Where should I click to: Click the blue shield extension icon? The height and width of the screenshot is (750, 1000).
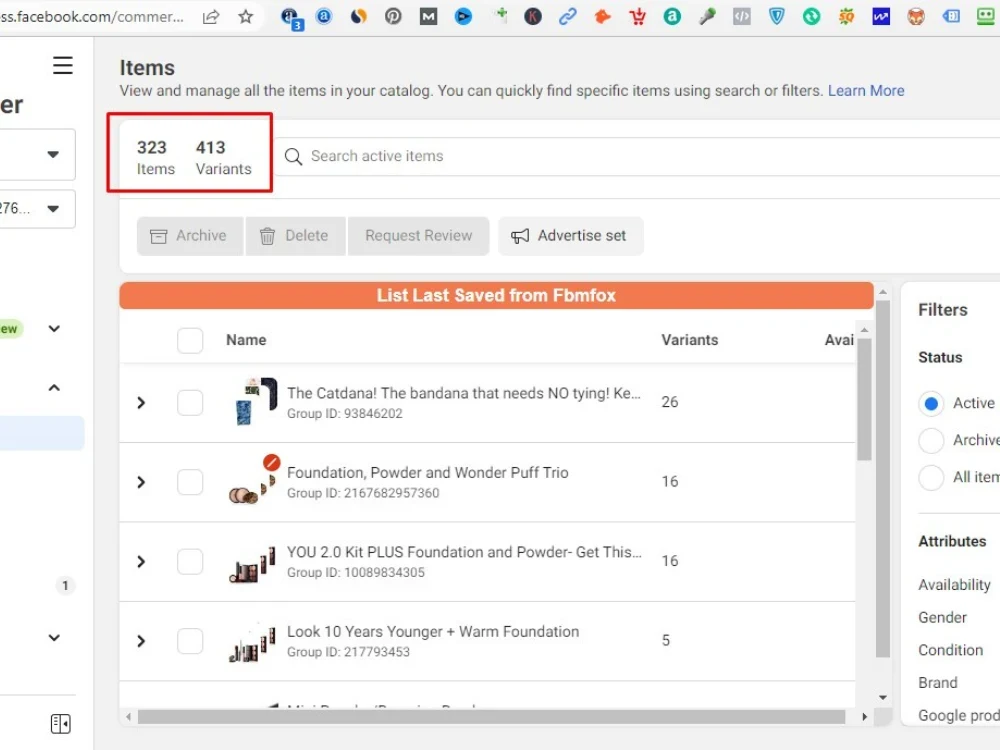pyautogui.click(x=776, y=16)
